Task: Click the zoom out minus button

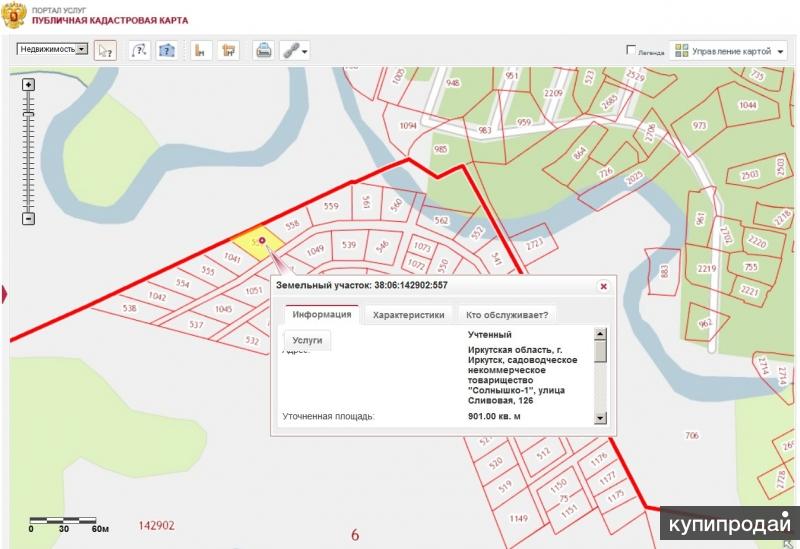Action: click(x=29, y=218)
